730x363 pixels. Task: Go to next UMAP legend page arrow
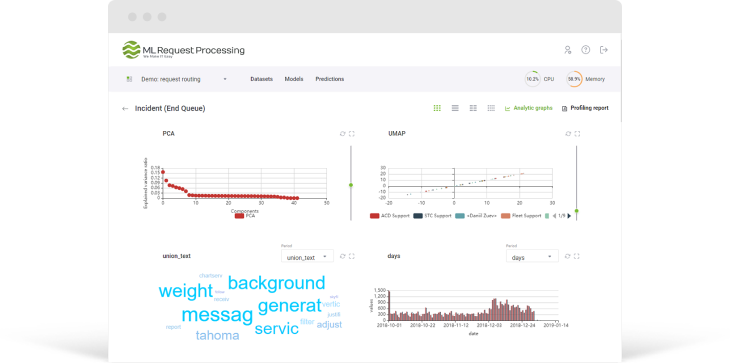tap(569, 215)
